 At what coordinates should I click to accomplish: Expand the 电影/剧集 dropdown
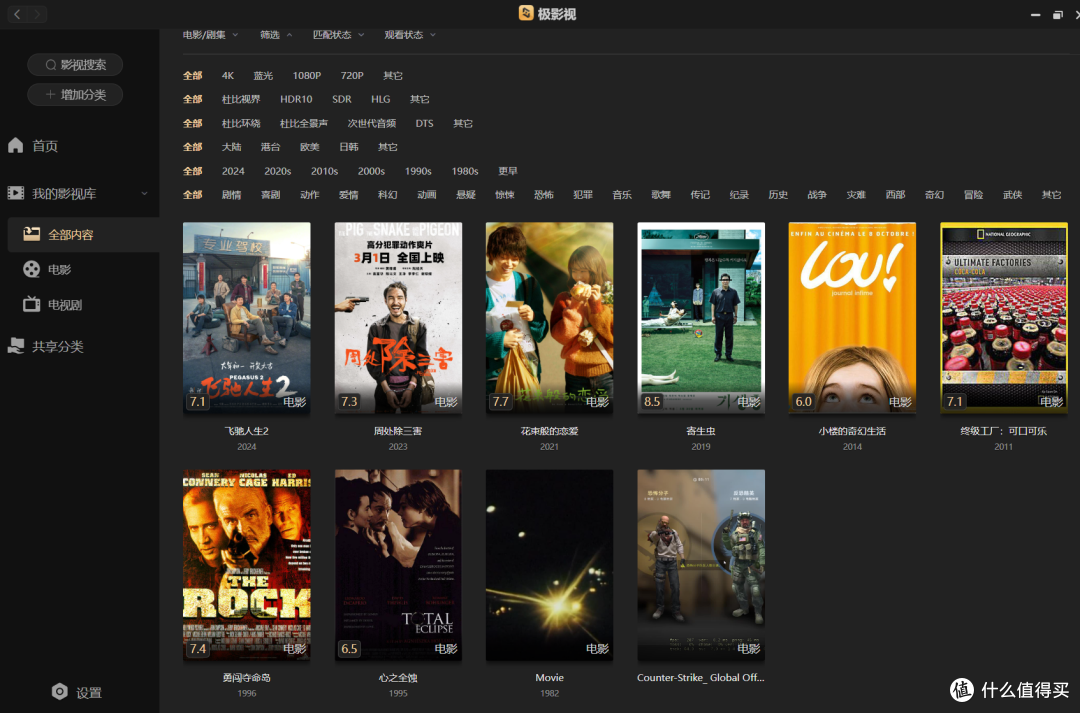(x=210, y=34)
